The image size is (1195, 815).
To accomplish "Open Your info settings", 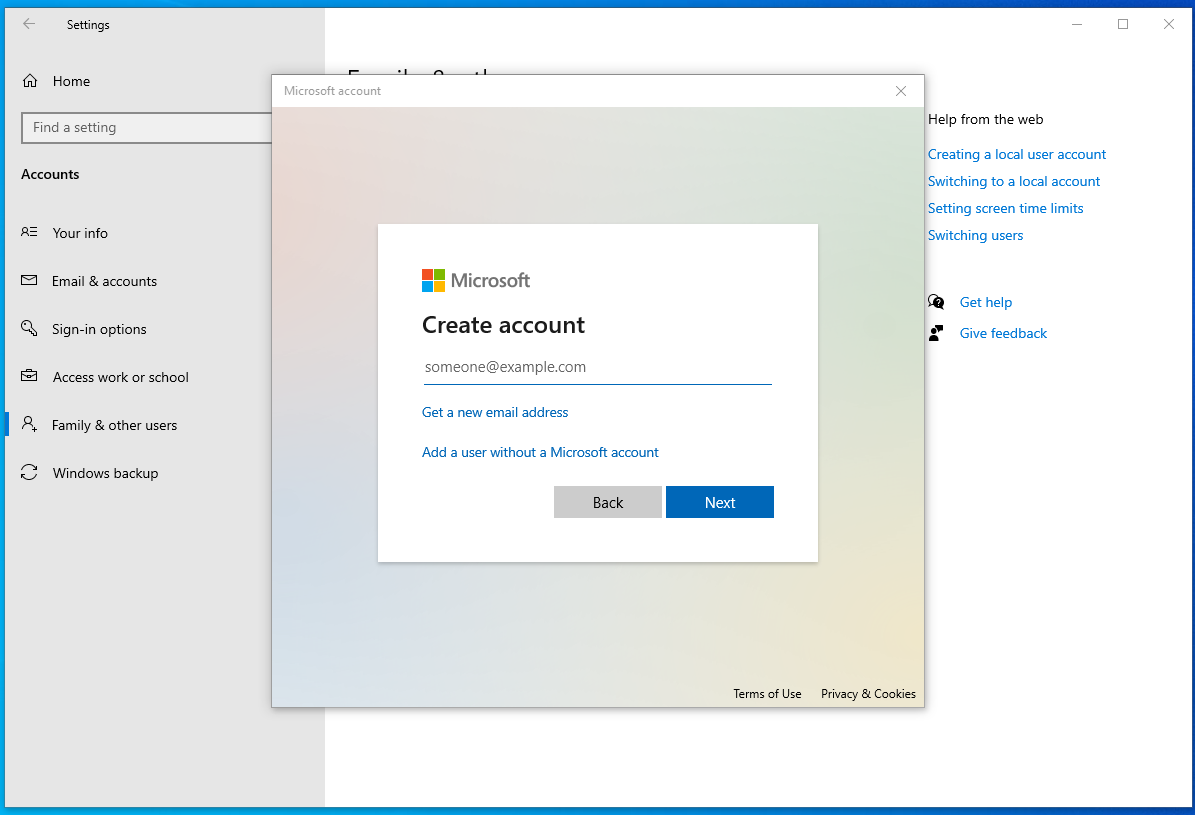I will pyautogui.click(x=80, y=233).
